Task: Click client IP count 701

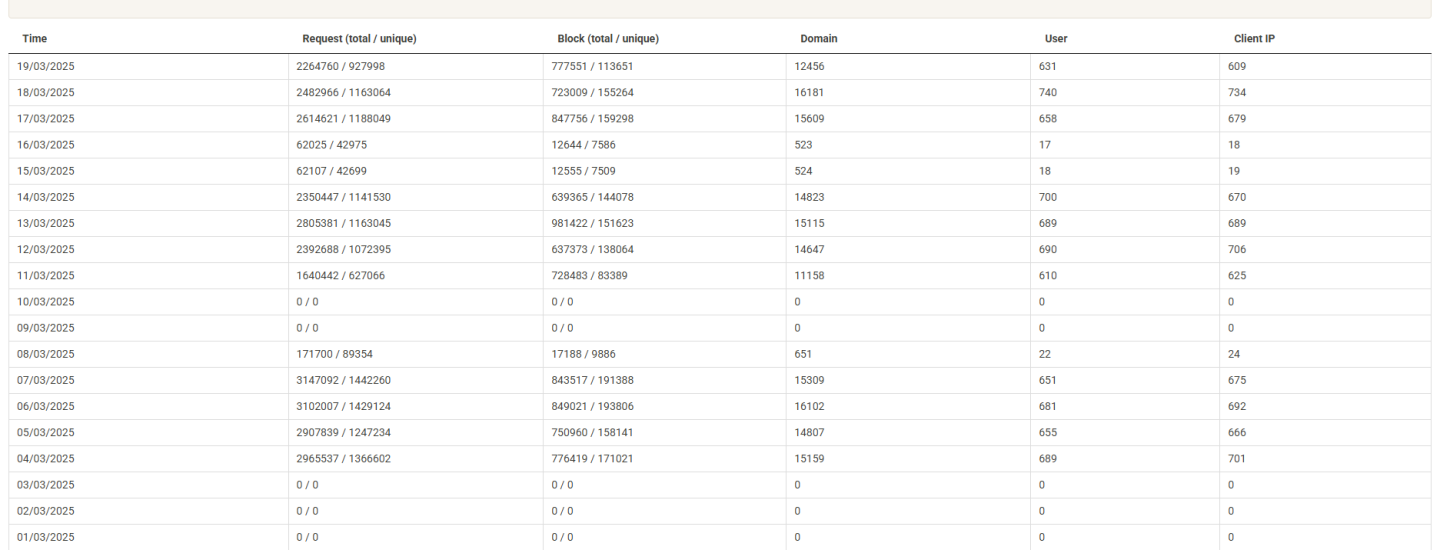Action: click(1237, 458)
